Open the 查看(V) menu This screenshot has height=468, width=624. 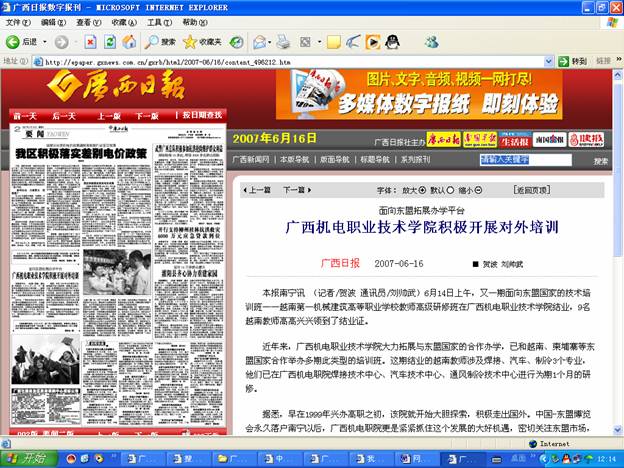point(88,22)
